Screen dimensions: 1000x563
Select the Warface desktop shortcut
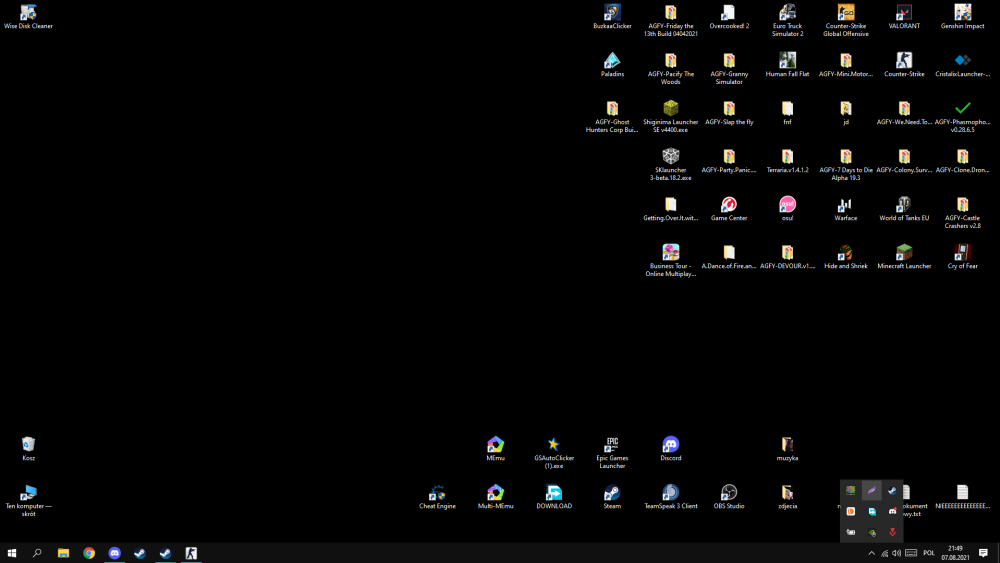click(846, 208)
